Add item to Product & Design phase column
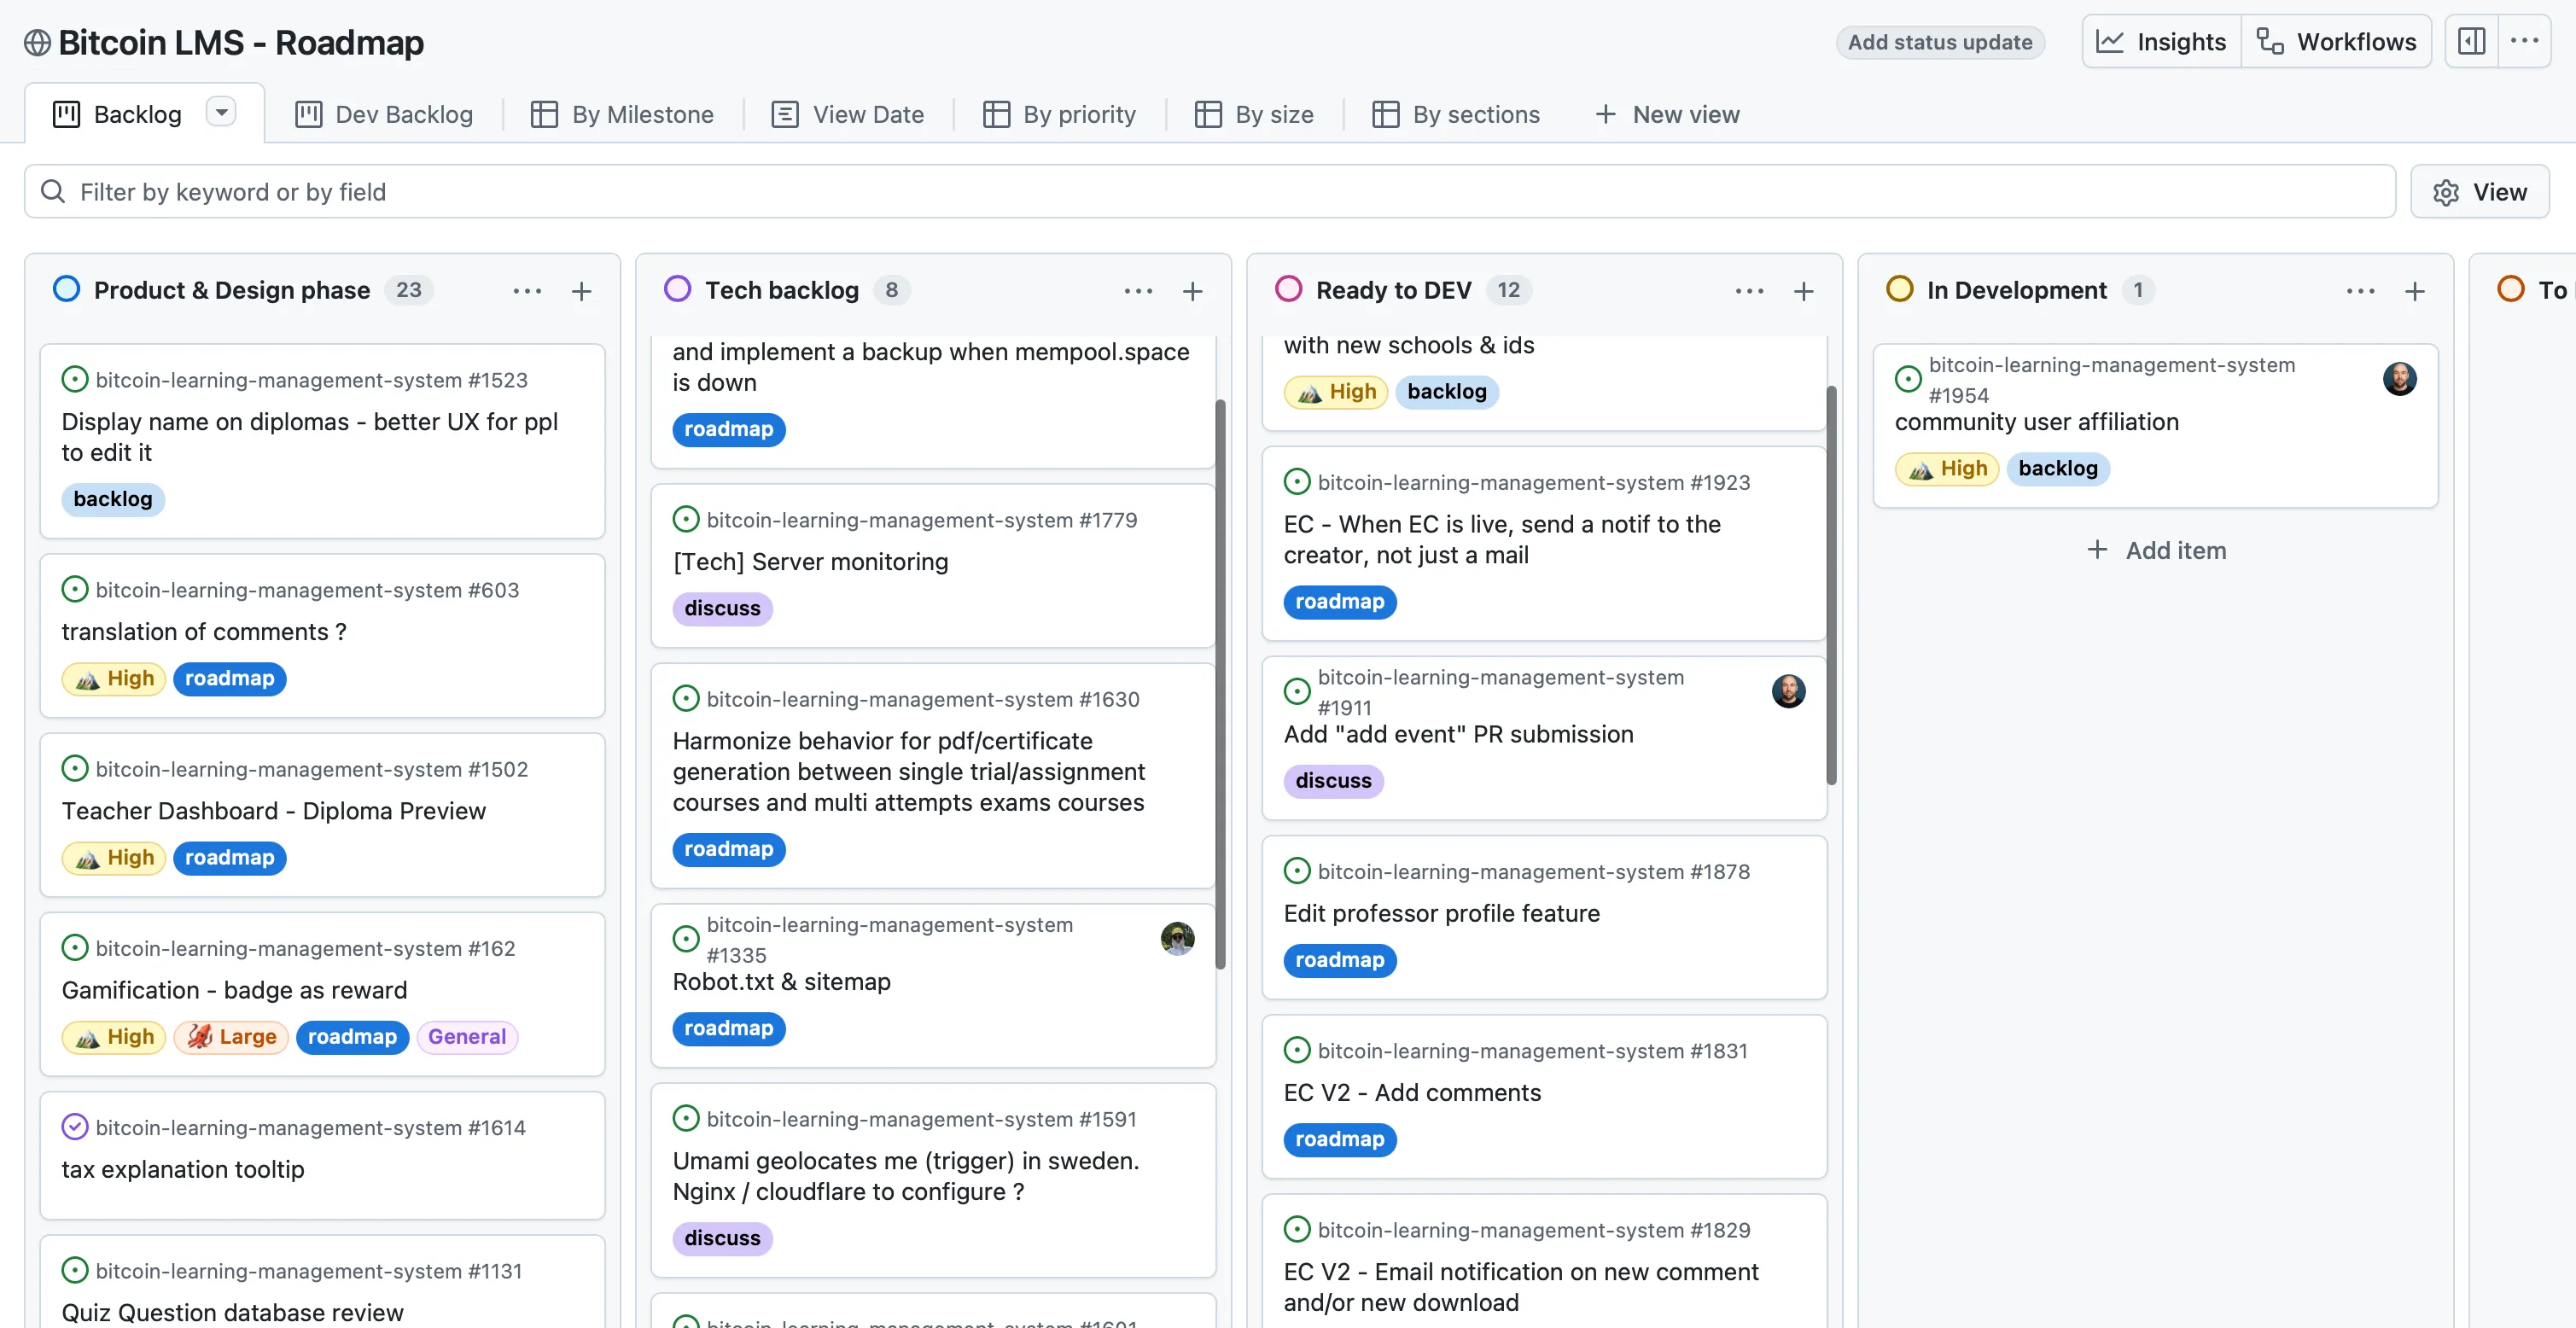 tap(581, 291)
